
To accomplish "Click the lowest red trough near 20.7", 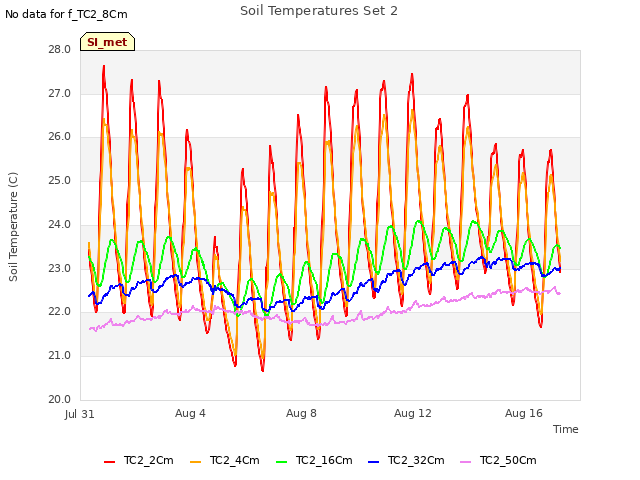I will point(262,371).
